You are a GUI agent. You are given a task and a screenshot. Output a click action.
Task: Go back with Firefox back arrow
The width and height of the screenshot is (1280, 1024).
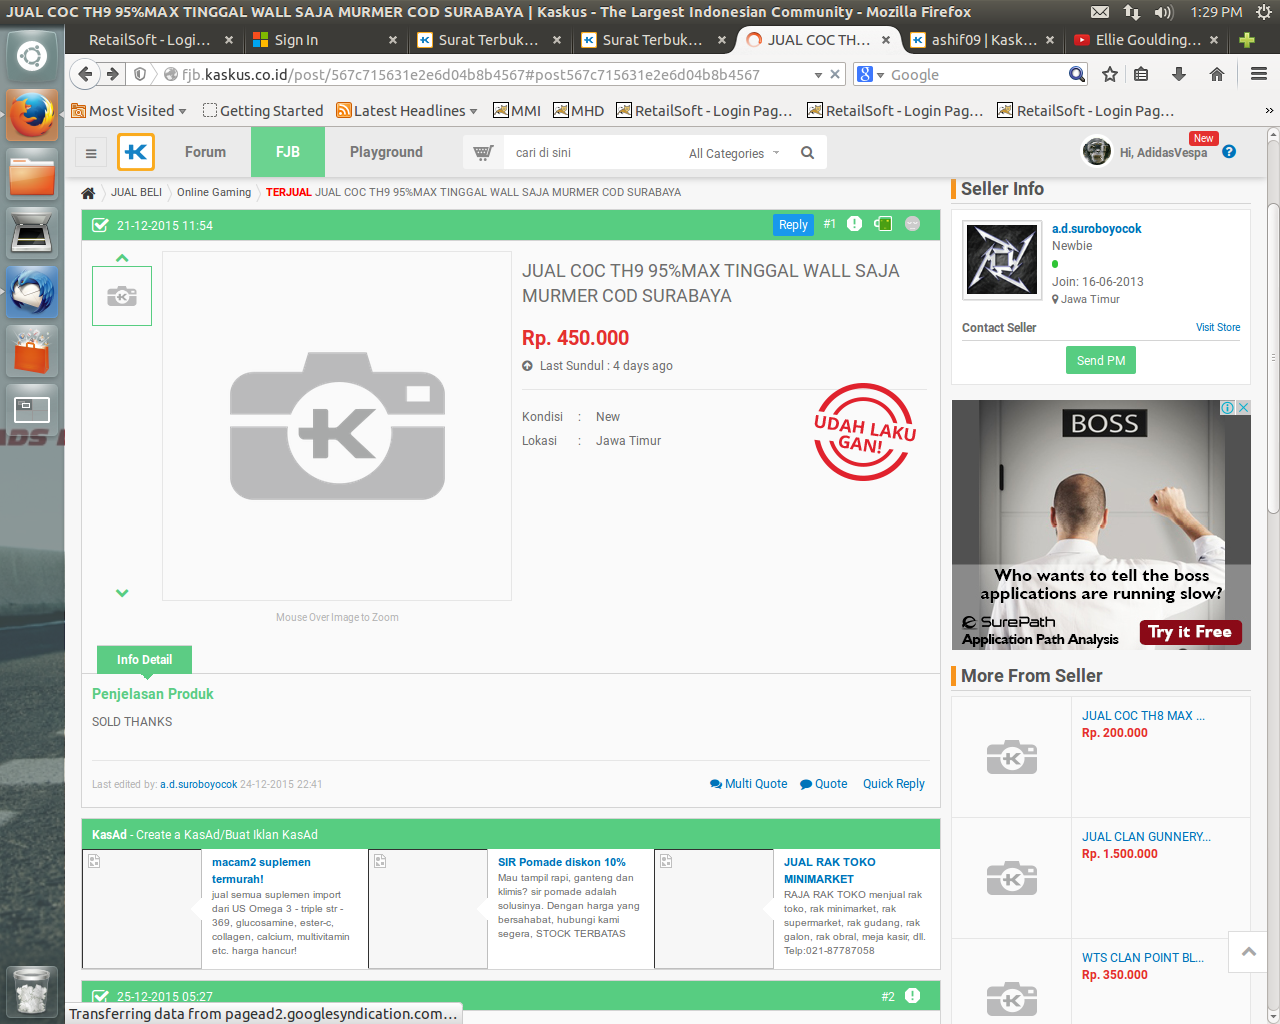click(x=85, y=74)
